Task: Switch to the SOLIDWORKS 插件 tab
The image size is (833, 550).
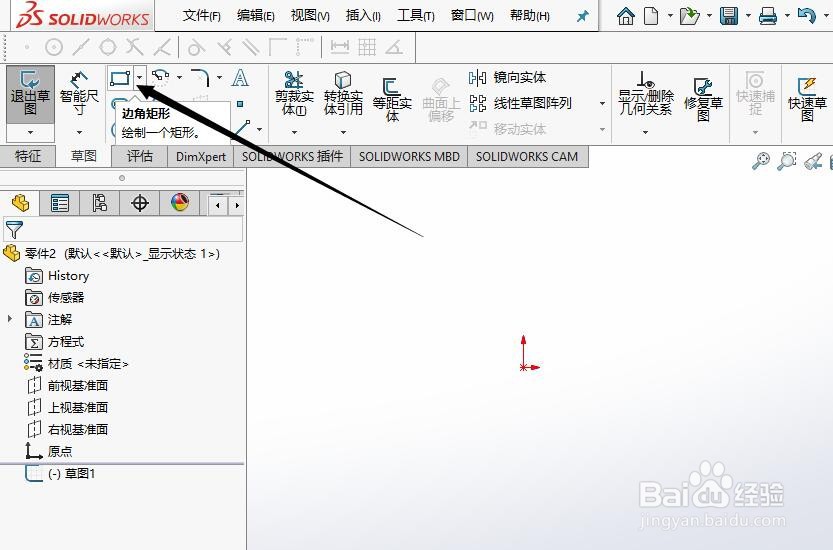Action: click(x=292, y=157)
